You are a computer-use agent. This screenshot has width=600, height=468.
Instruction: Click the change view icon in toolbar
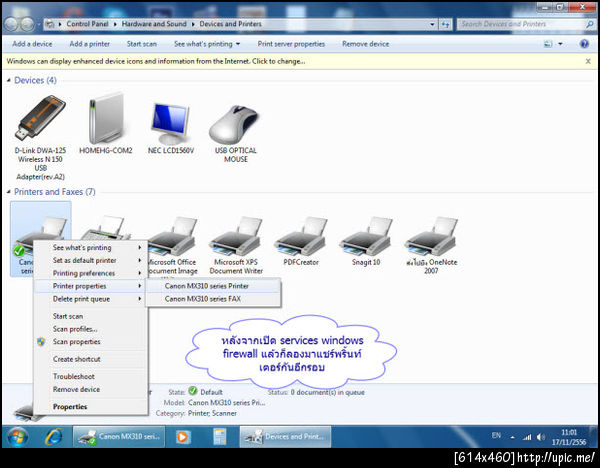(548, 44)
